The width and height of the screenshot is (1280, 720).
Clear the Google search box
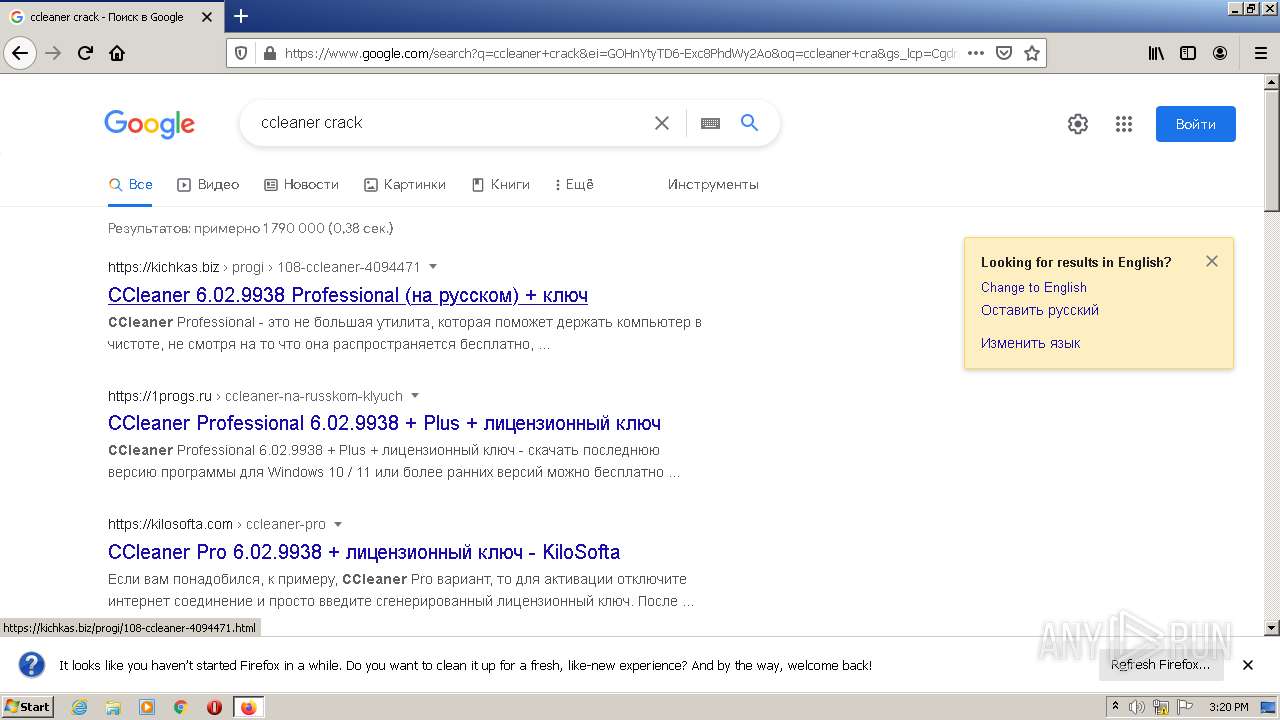[x=662, y=123]
